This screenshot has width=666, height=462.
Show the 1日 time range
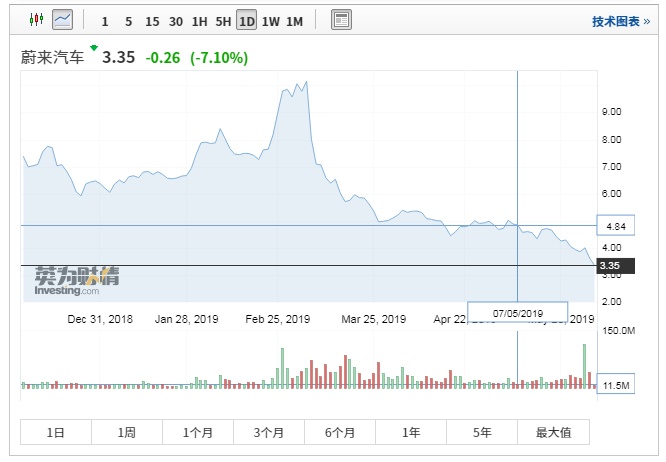click(56, 432)
